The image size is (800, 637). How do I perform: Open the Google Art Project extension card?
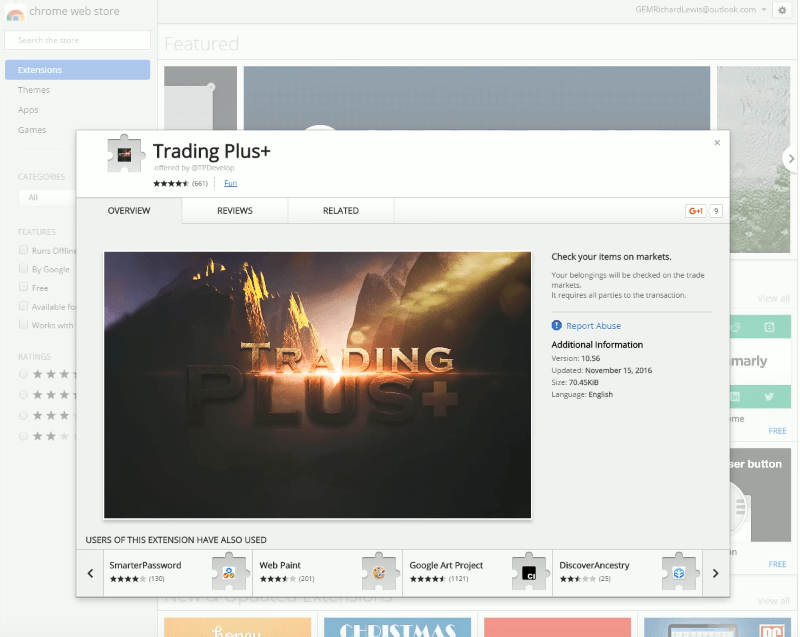tap(478, 573)
